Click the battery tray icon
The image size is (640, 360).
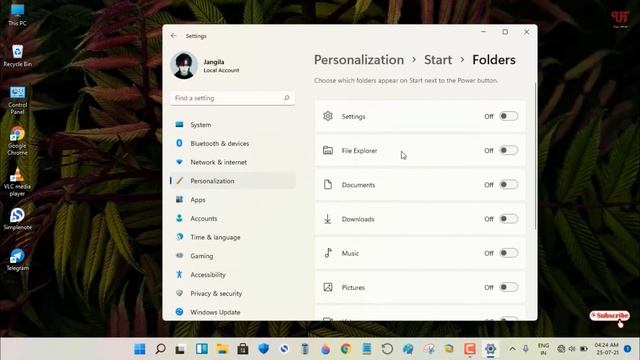584,349
